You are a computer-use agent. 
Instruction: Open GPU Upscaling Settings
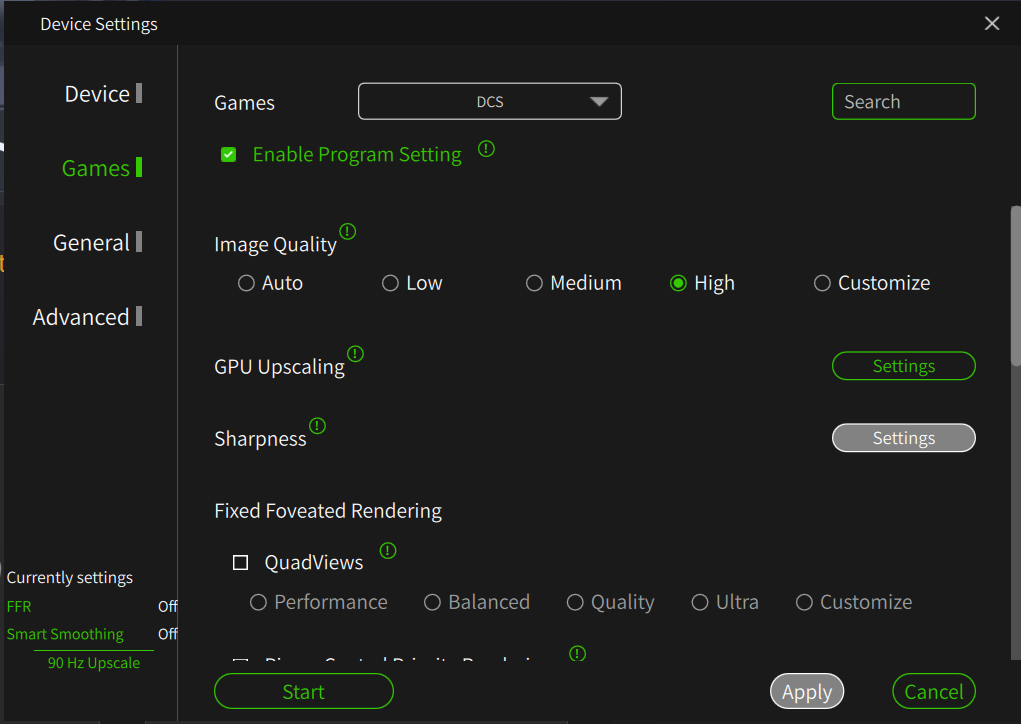pyautogui.click(x=903, y=366)
